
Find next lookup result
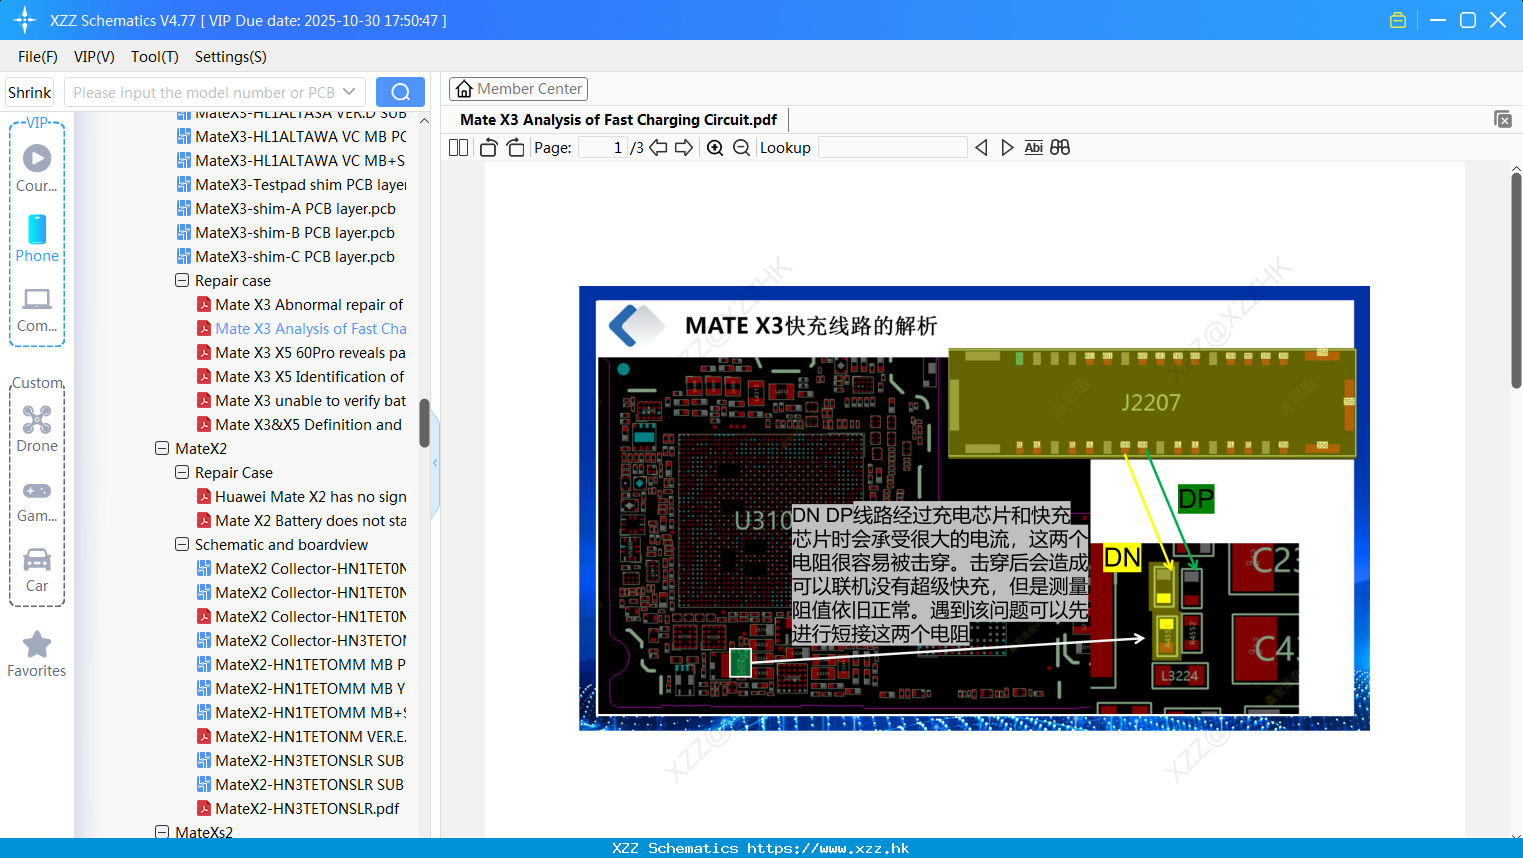[x=1007, y=147]
